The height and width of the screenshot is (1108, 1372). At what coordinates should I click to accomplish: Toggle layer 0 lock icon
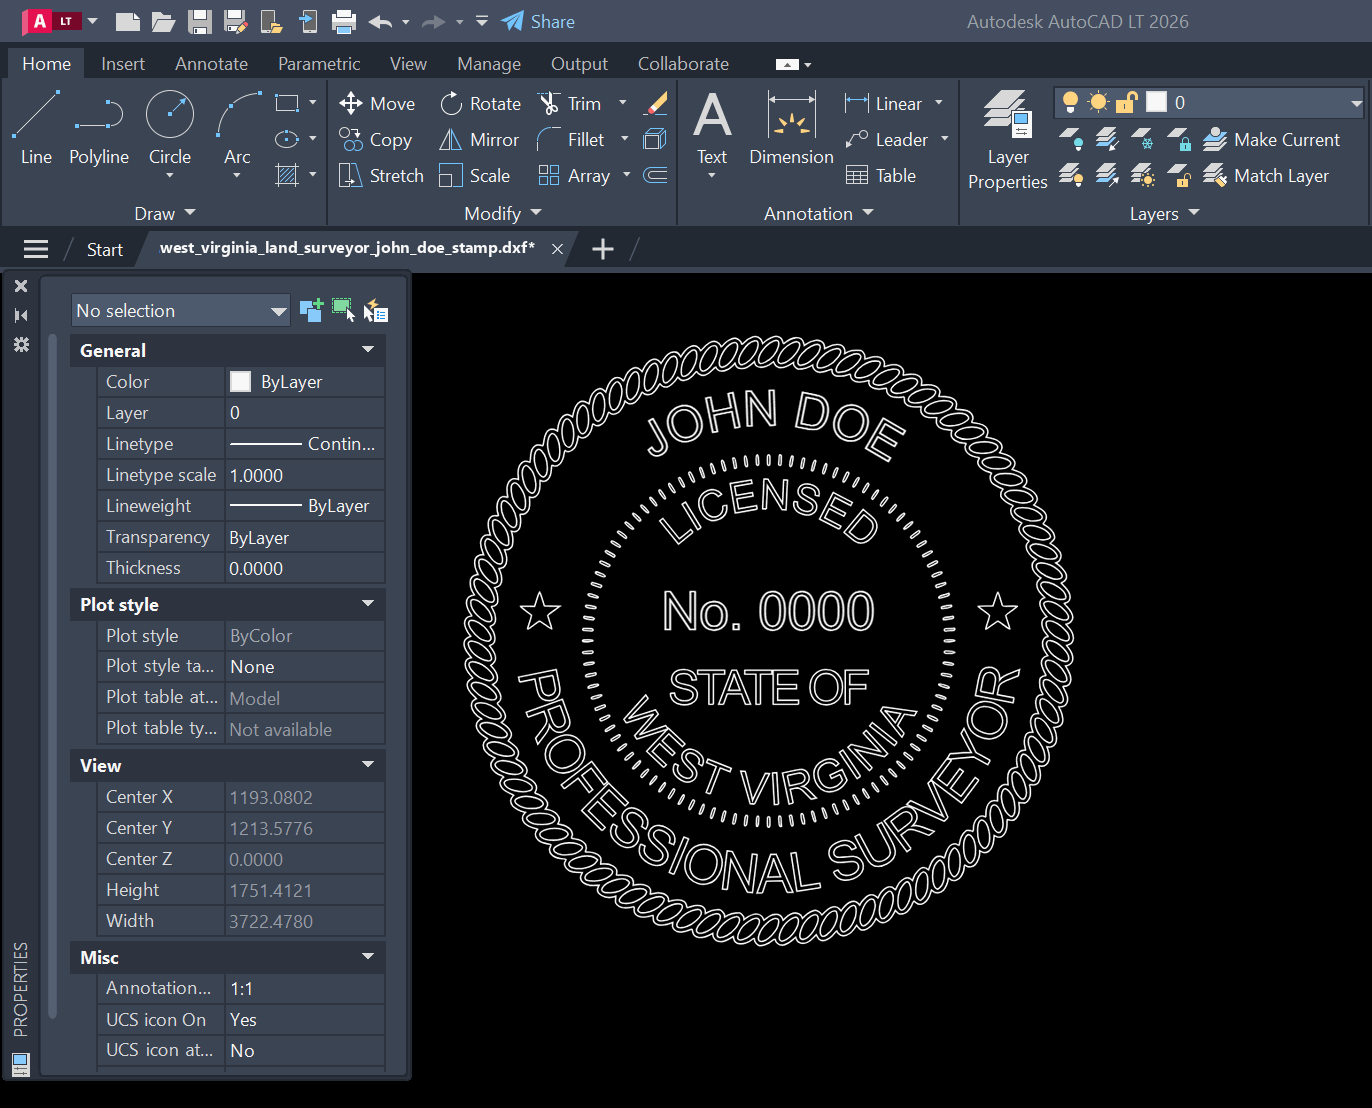pyautogui.click(x=1127, y=102)
